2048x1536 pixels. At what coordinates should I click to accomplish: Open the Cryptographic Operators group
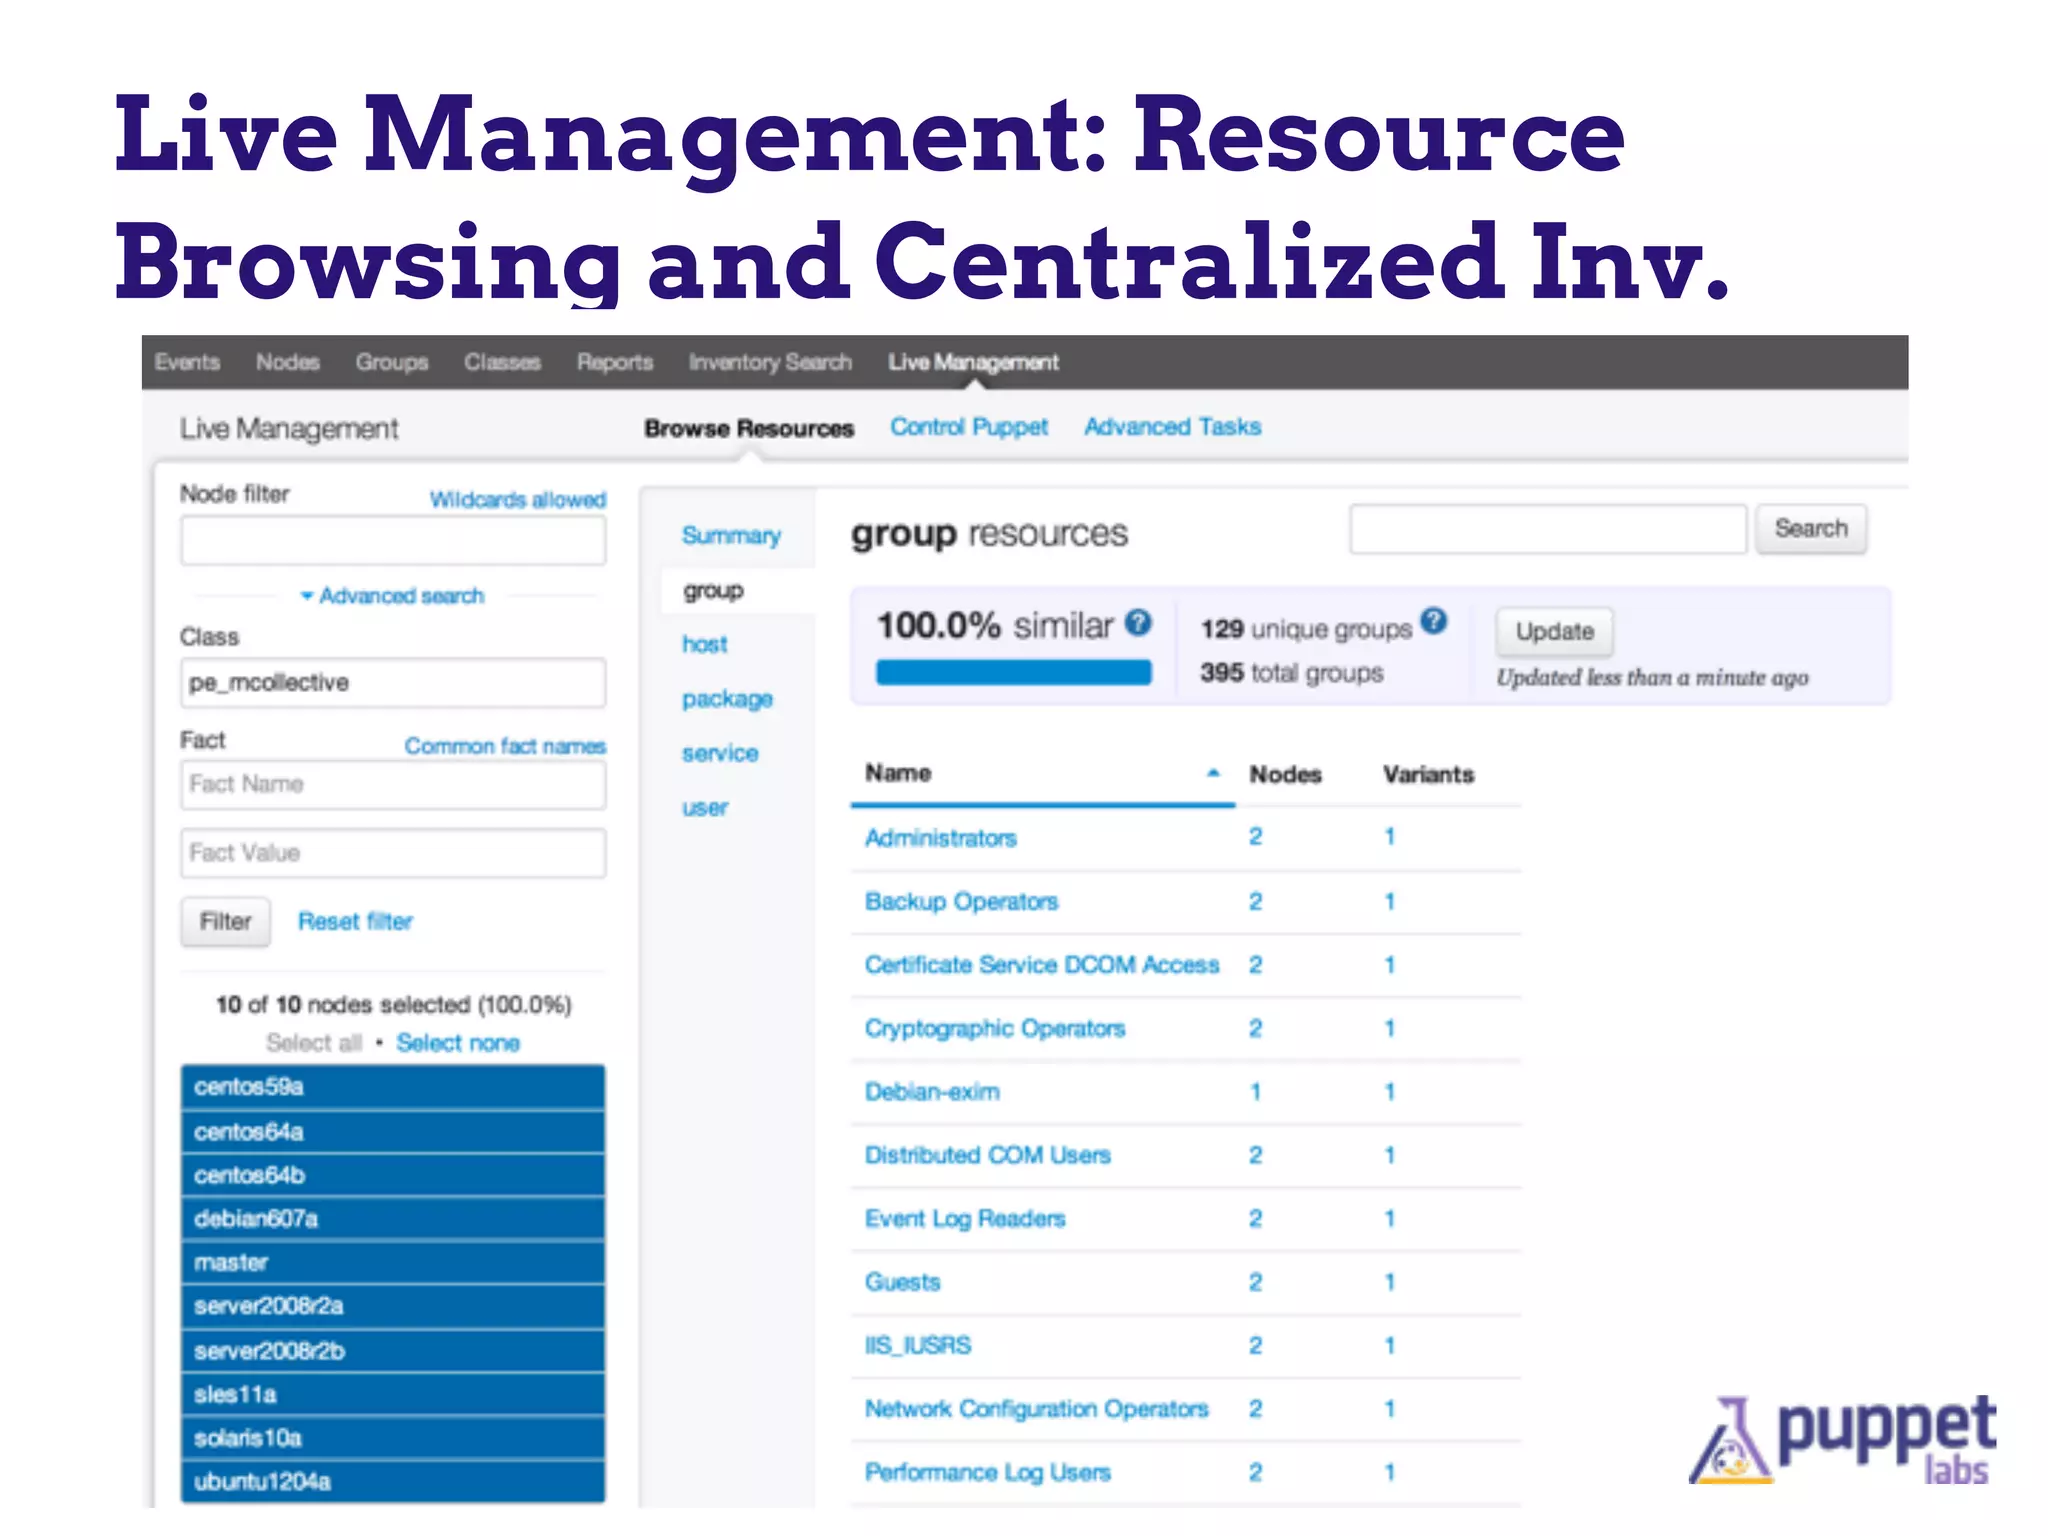point(995,1029)
